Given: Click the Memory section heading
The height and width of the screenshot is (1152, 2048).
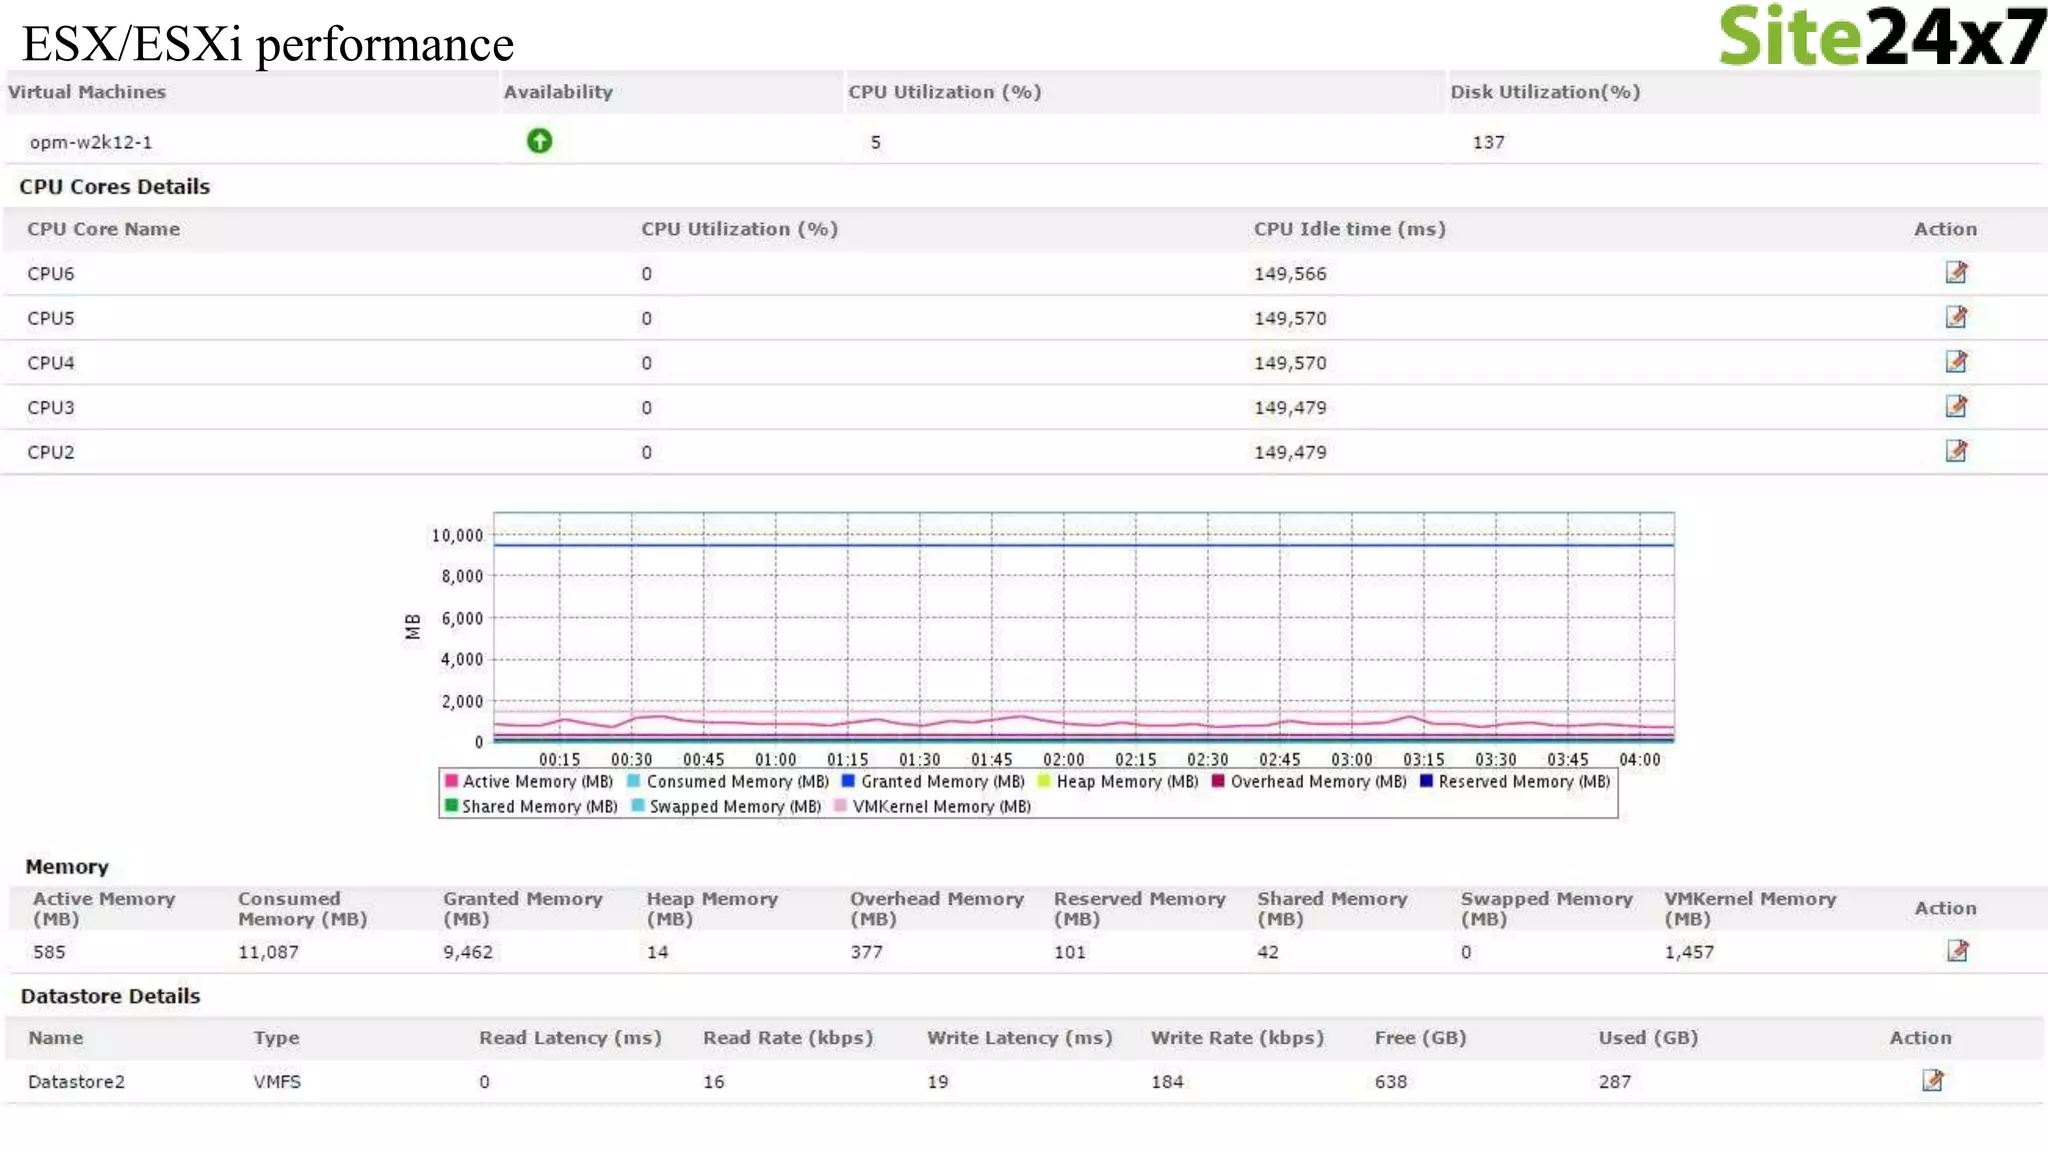Looking at the screenshot, I should (x=67, y=866).
